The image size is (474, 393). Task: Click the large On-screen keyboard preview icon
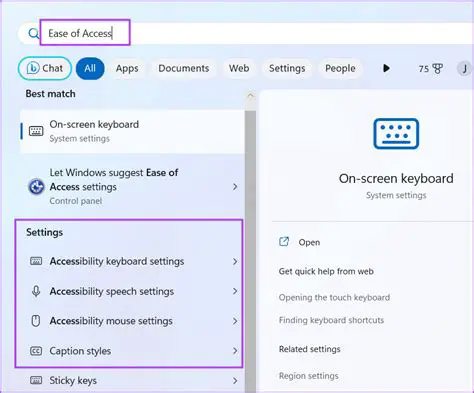click(396, 133)
